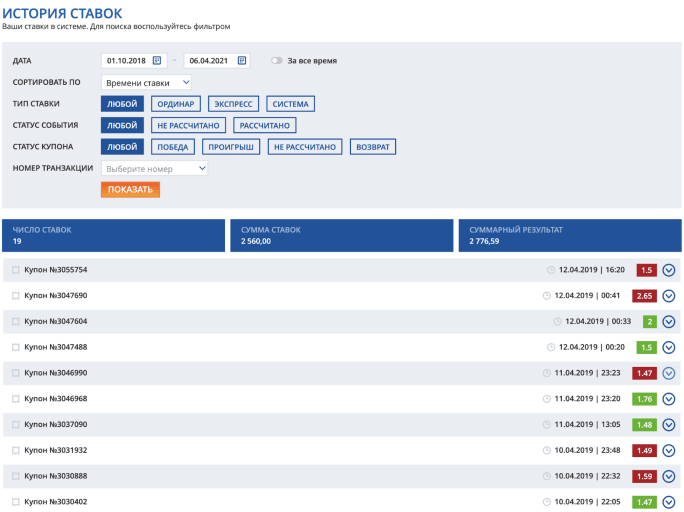Click clock icon beside 11.04.2019 | 13:05
The height and width of the screenshot is (512, 684).
pyautogui.click(x=547, y=424)
